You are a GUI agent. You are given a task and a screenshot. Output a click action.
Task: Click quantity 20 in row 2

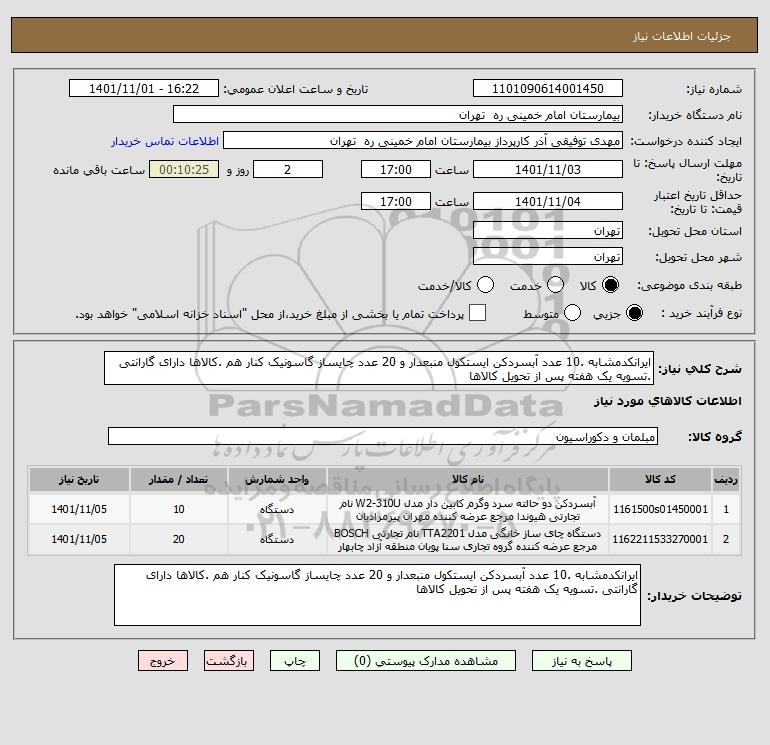179,539
